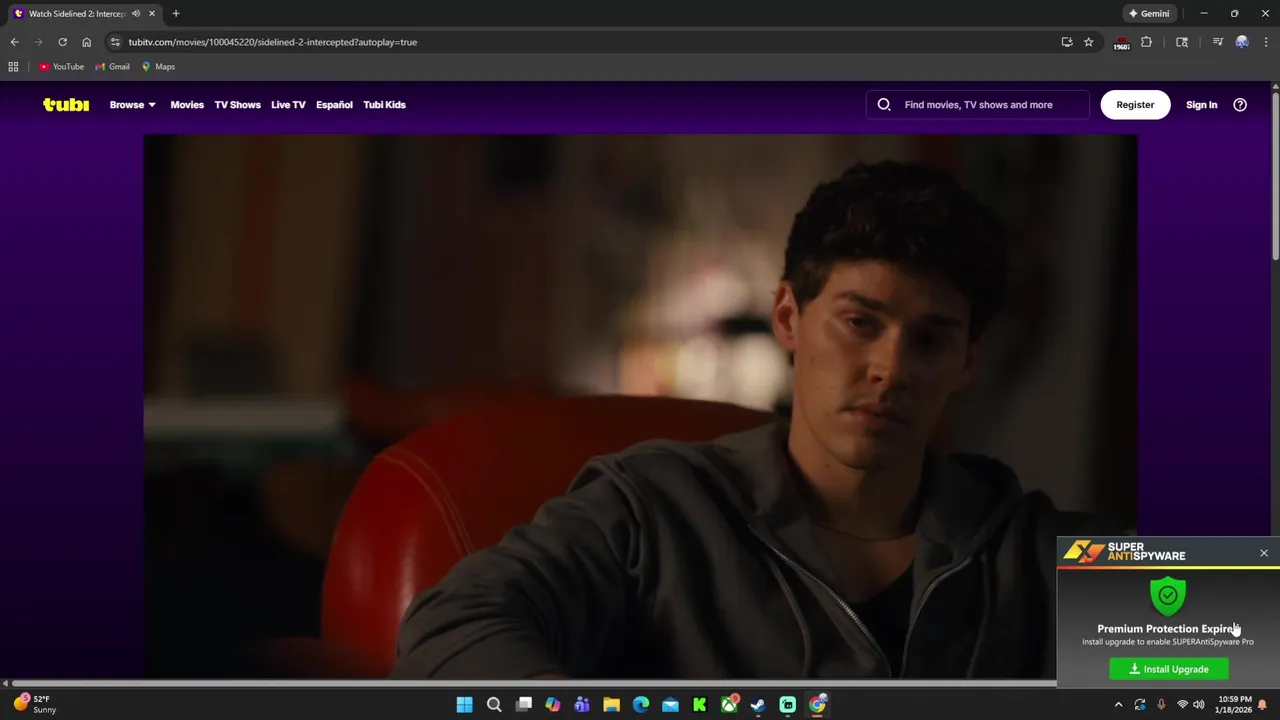
Task: Show hidden system tray icons
Action: click(x=1118, y=705)
